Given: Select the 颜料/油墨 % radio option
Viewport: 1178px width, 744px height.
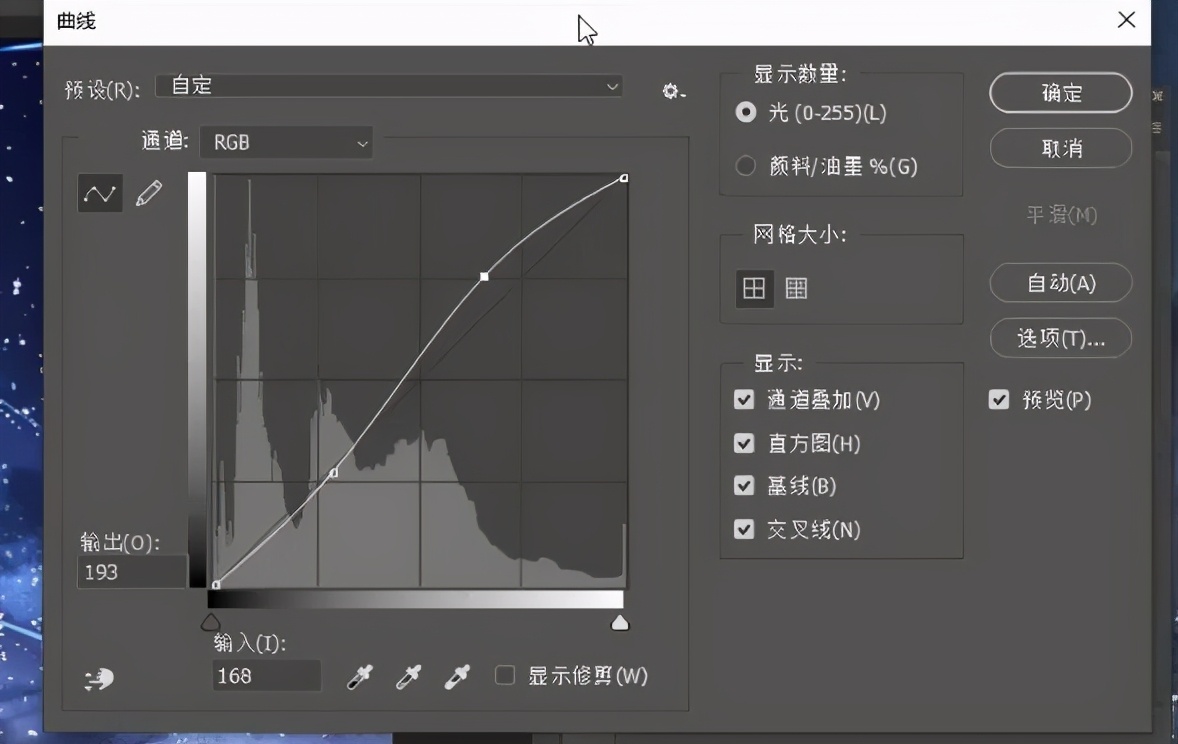Looking at the screenshot, I should [745, 165].
